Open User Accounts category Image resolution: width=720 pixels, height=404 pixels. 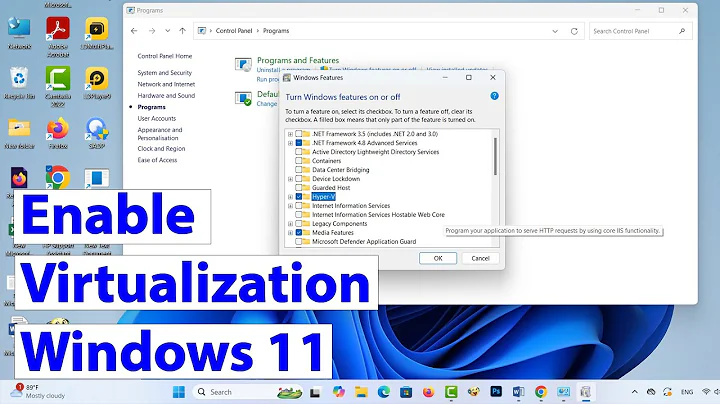coord(157,118)
